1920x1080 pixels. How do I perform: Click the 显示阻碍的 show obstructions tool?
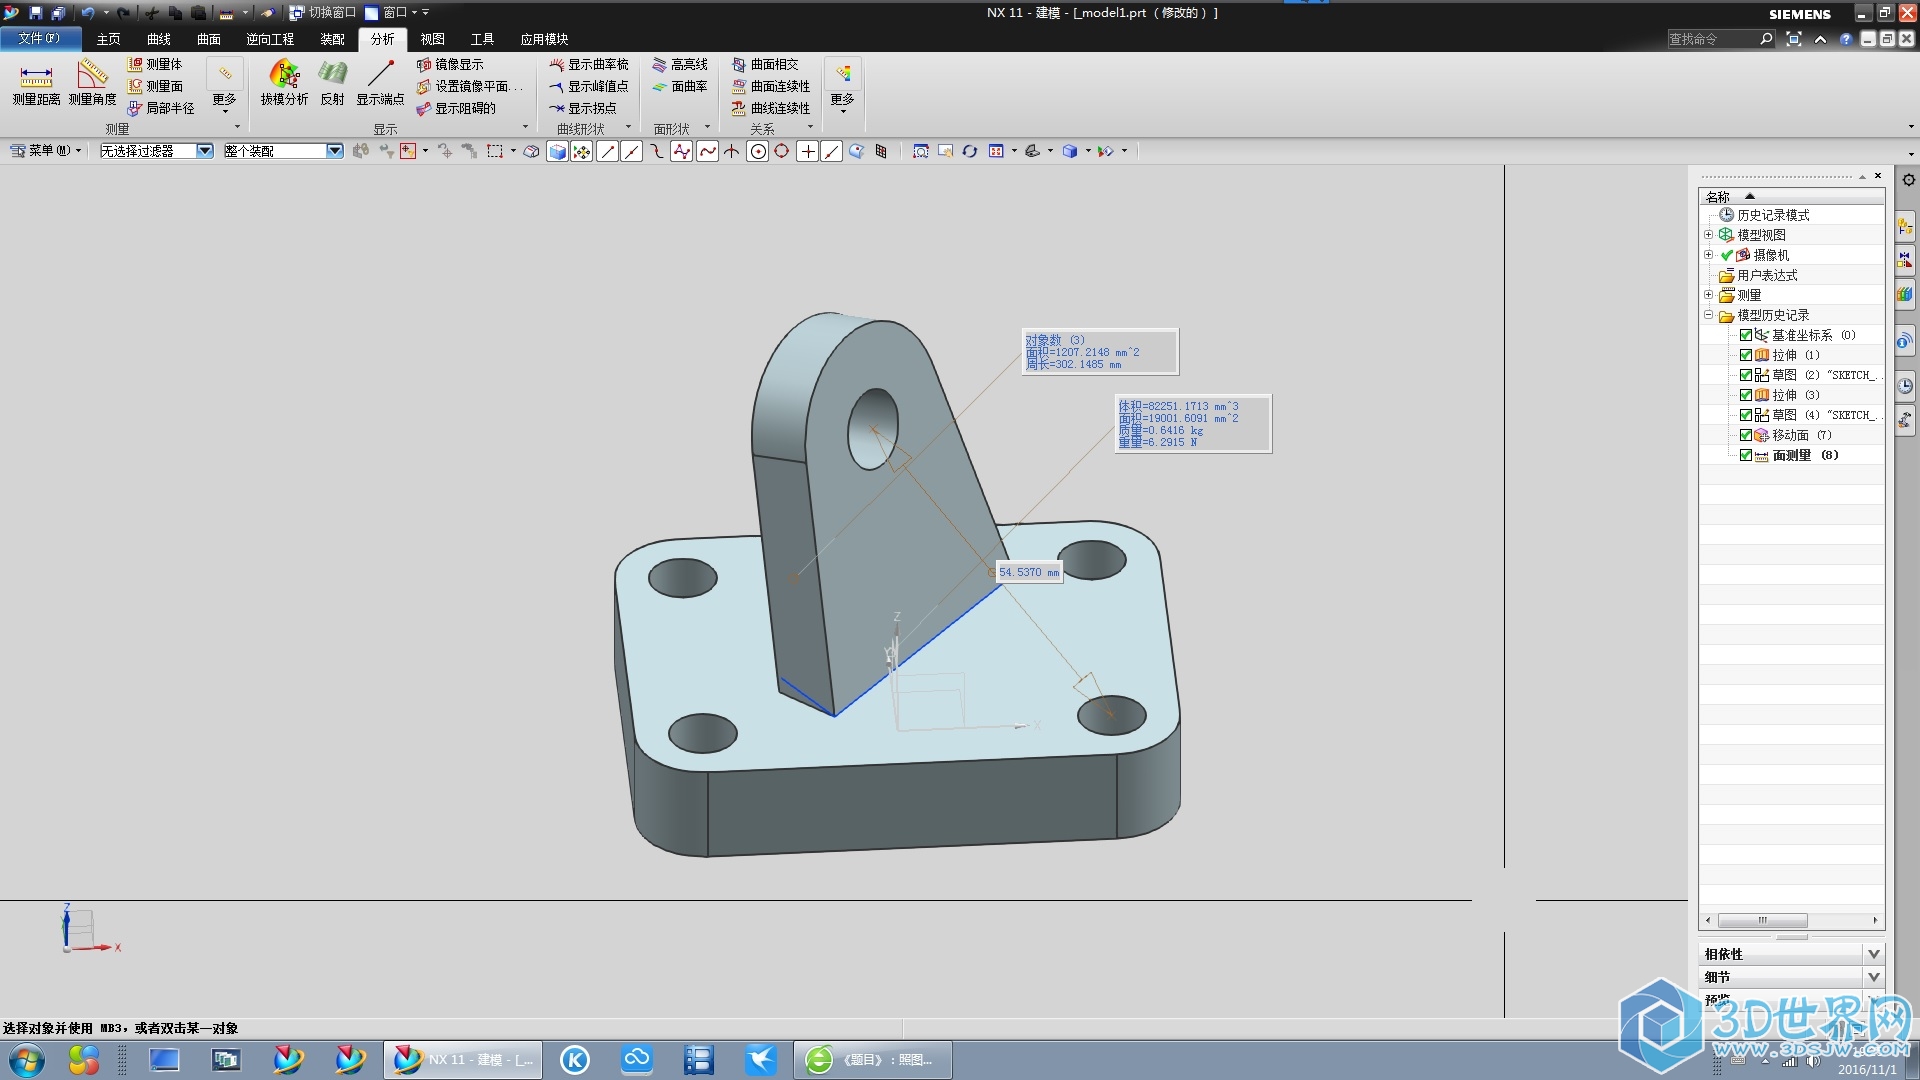[456, 108]
